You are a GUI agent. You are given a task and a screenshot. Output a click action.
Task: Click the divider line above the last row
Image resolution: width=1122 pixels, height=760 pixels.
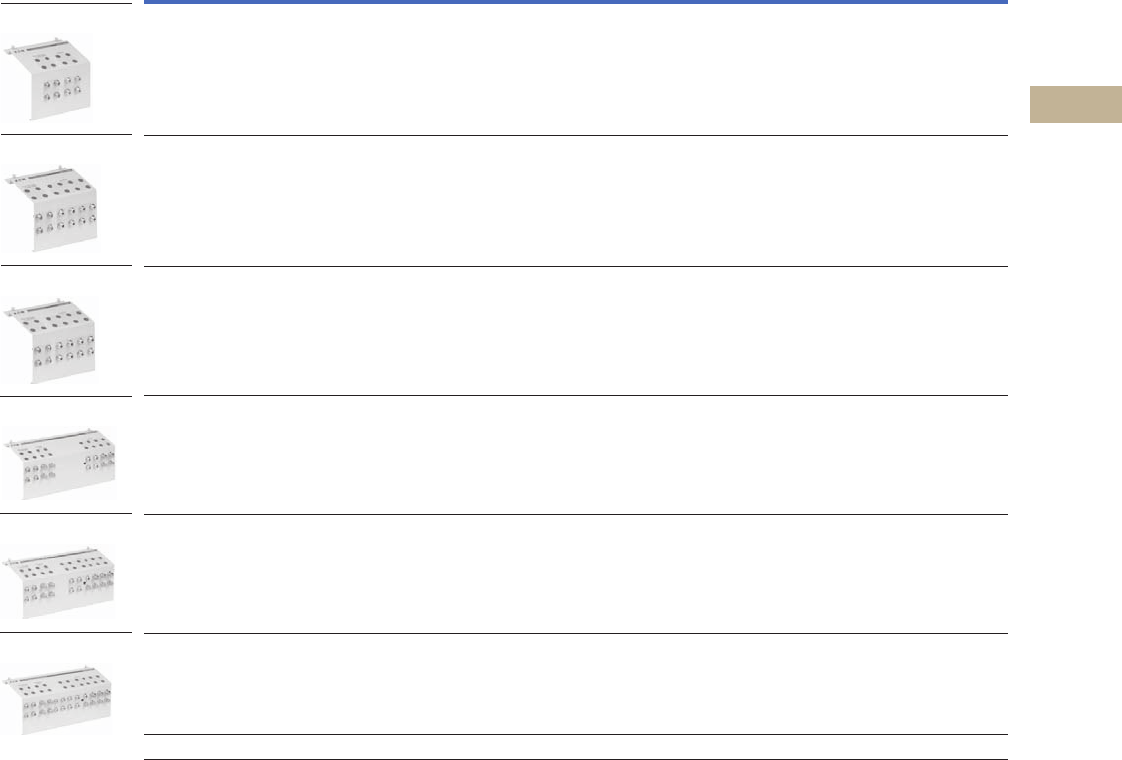pyautogui.click(x=575, y=633)
